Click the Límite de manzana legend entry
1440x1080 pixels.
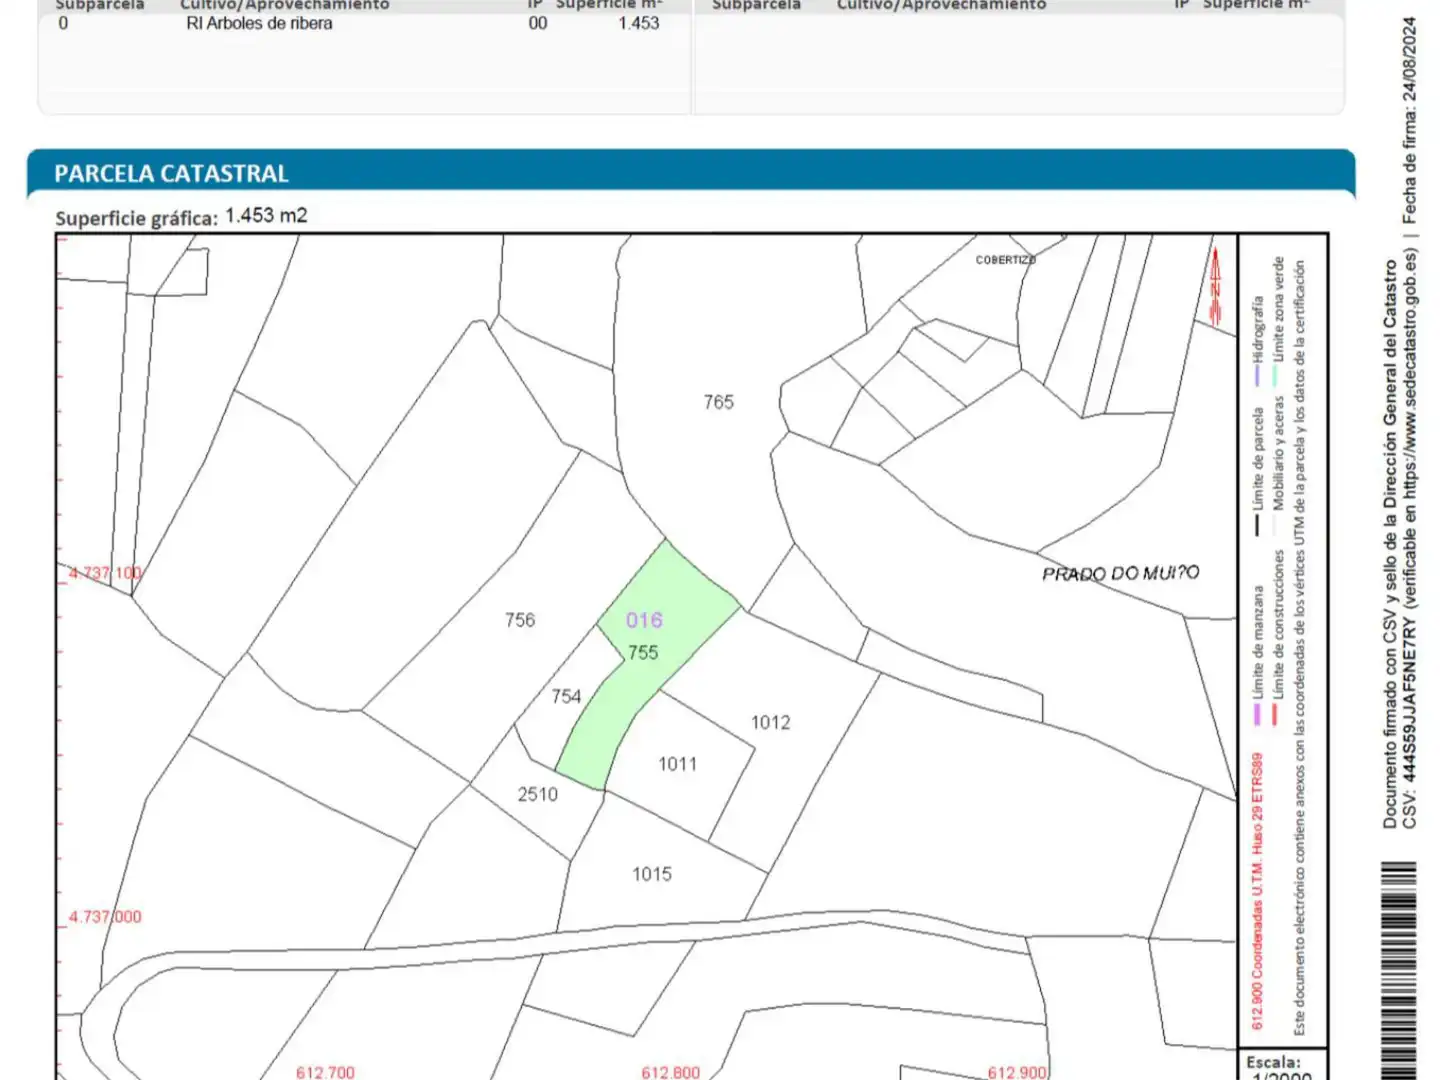[x=1258, y=655]
